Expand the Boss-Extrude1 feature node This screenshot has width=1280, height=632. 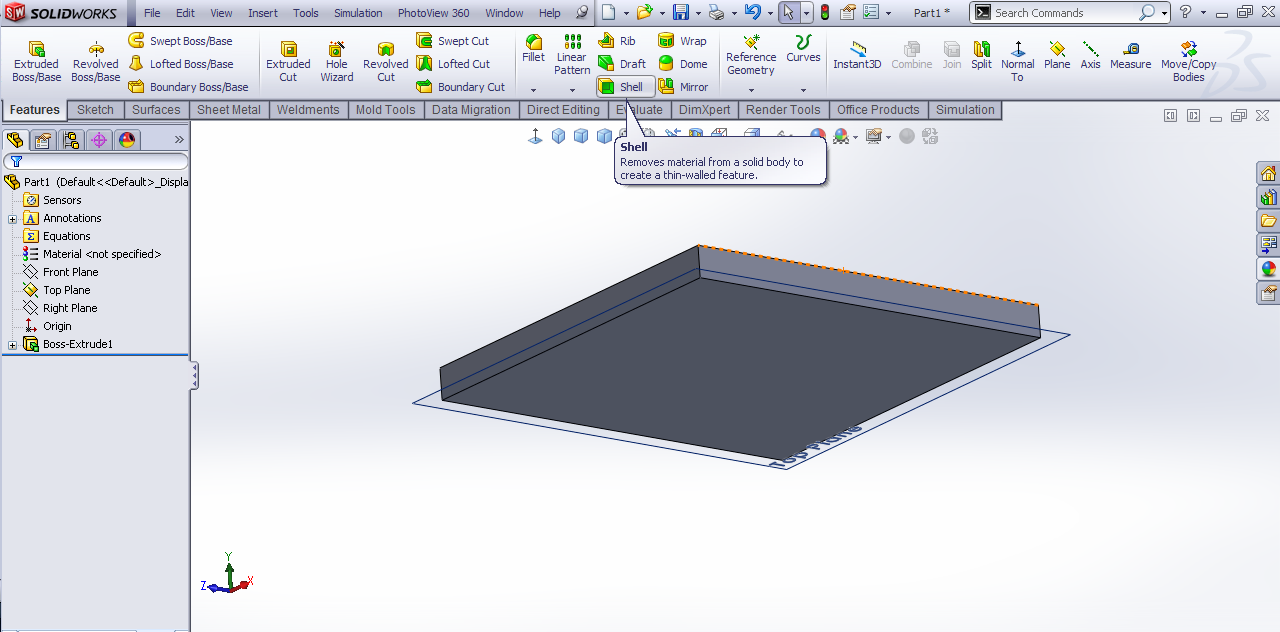tap(12, 344)
